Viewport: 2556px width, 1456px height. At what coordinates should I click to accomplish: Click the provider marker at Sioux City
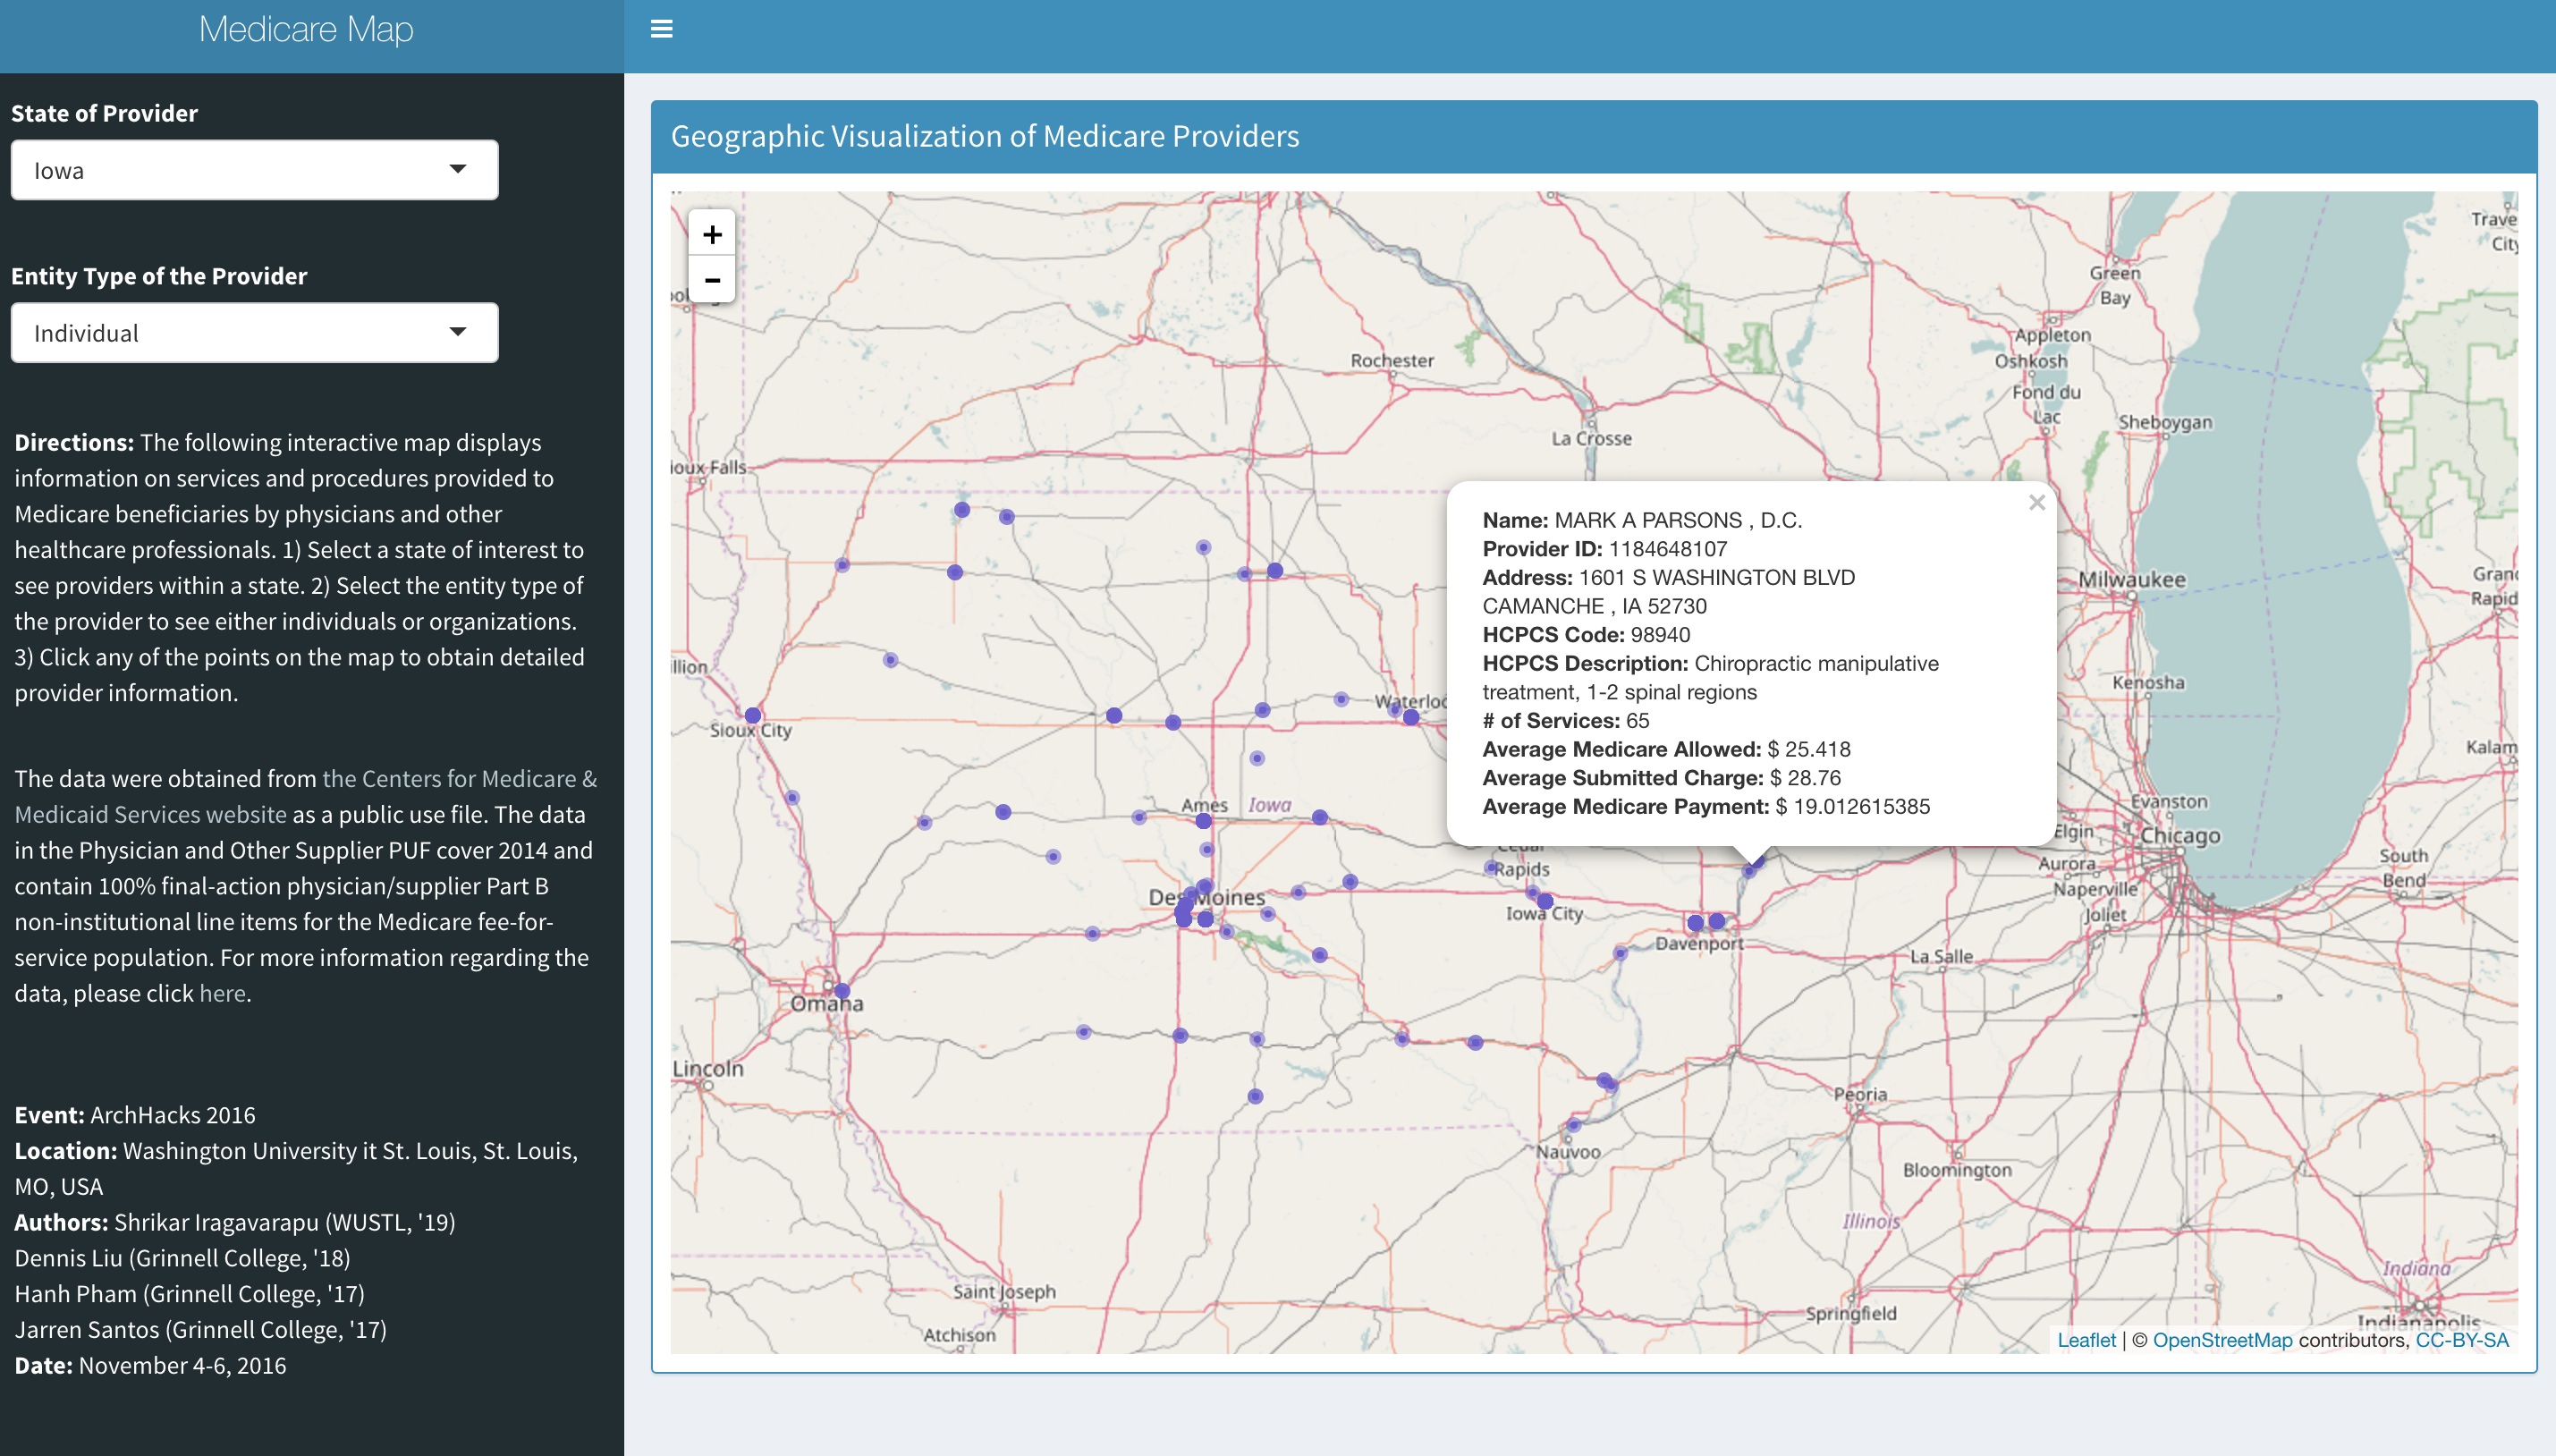pos(753,716)
